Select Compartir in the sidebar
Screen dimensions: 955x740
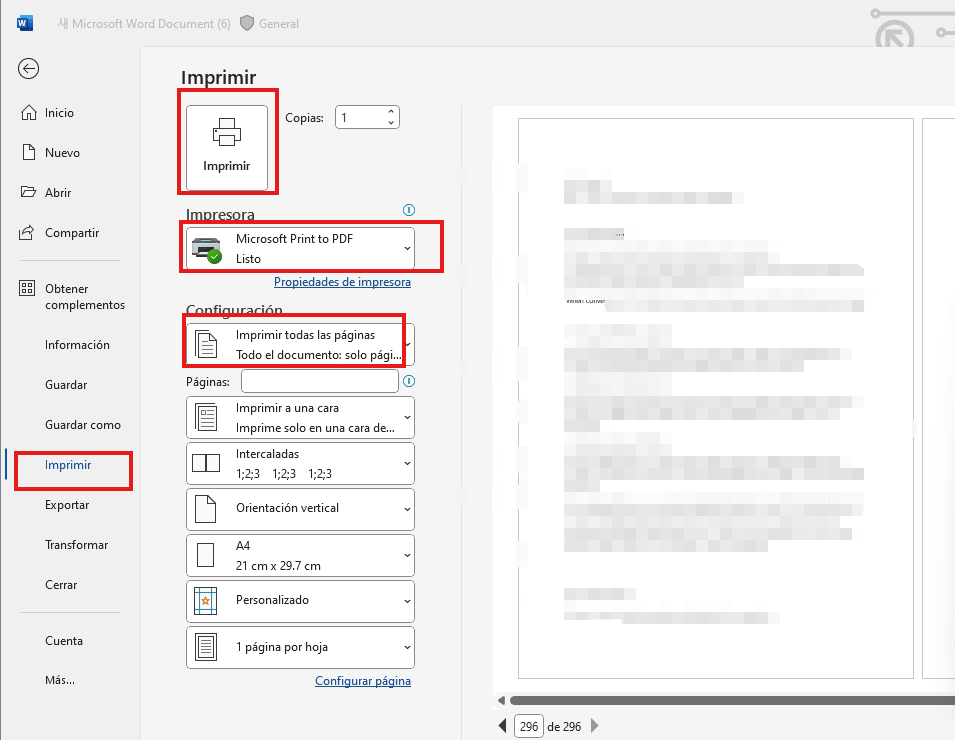coord(72,233)
